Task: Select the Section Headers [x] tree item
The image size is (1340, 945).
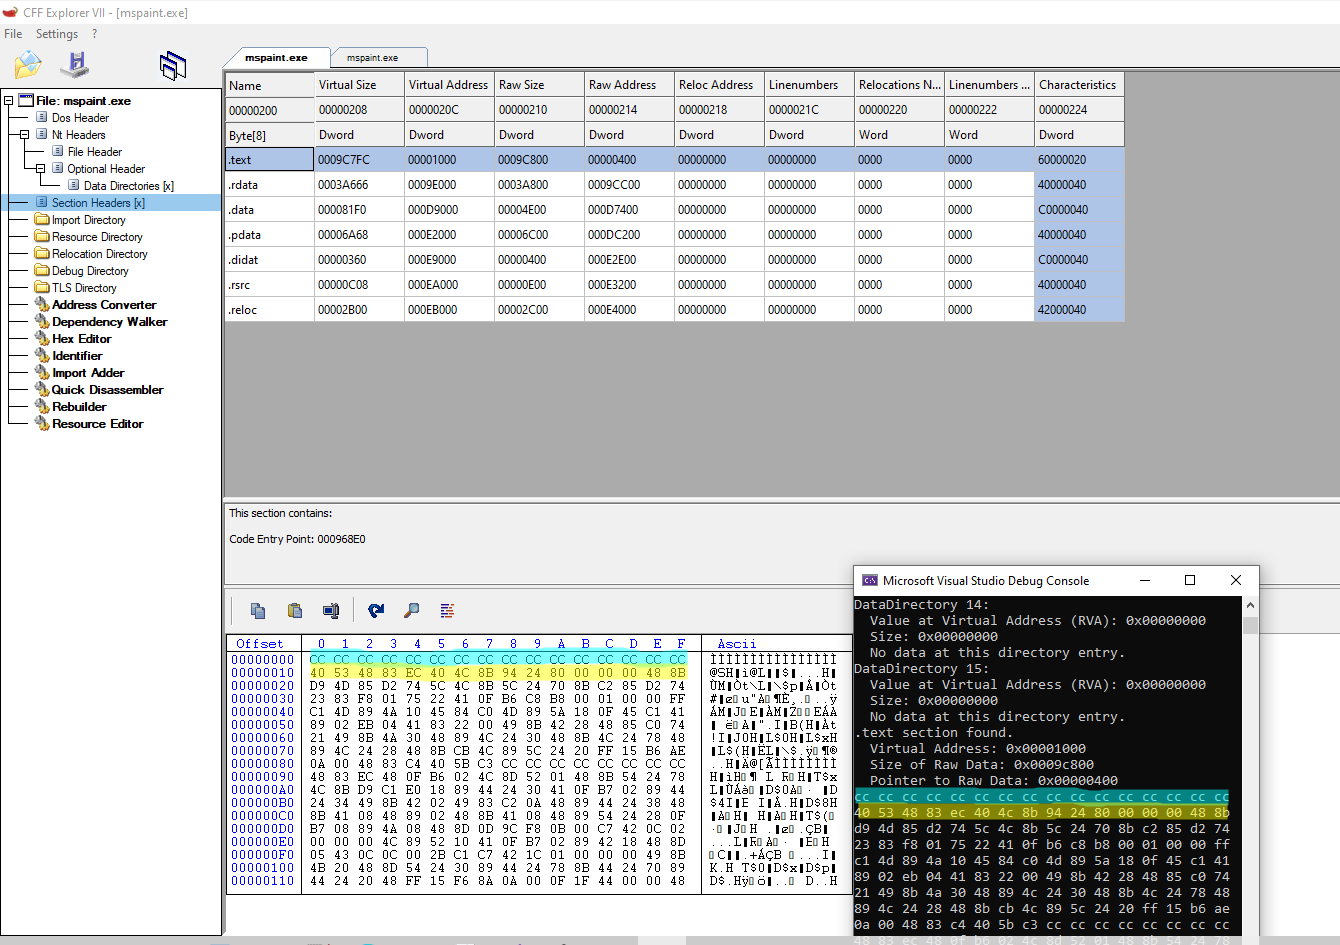Action: 98,202
